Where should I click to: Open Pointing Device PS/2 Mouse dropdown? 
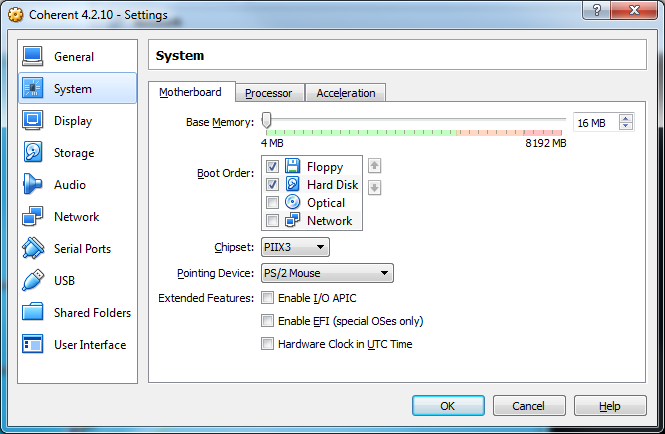point(329,273)
